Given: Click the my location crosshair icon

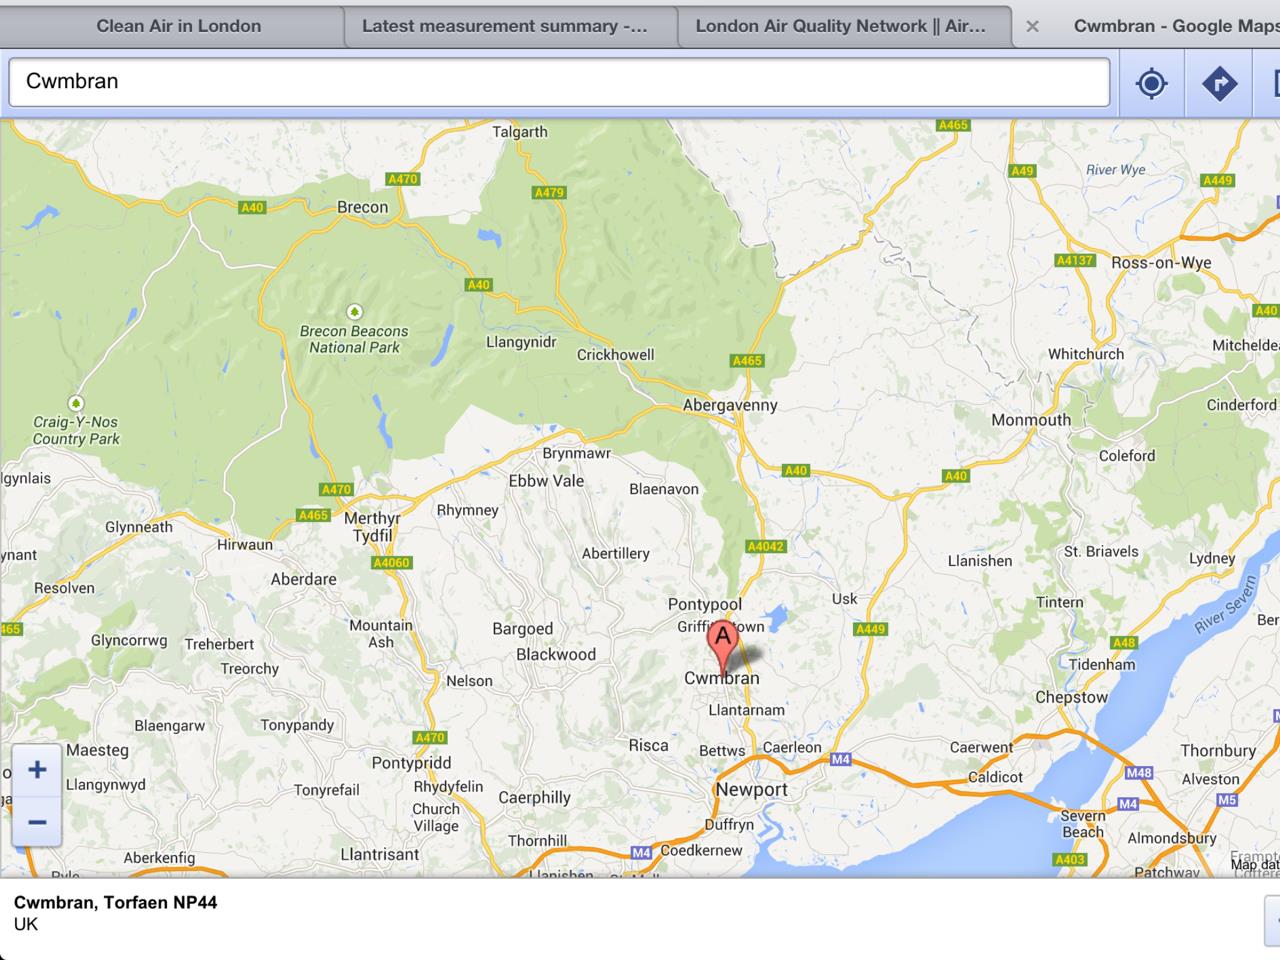Looking at the screenshot, I should tap(1151, 83).
